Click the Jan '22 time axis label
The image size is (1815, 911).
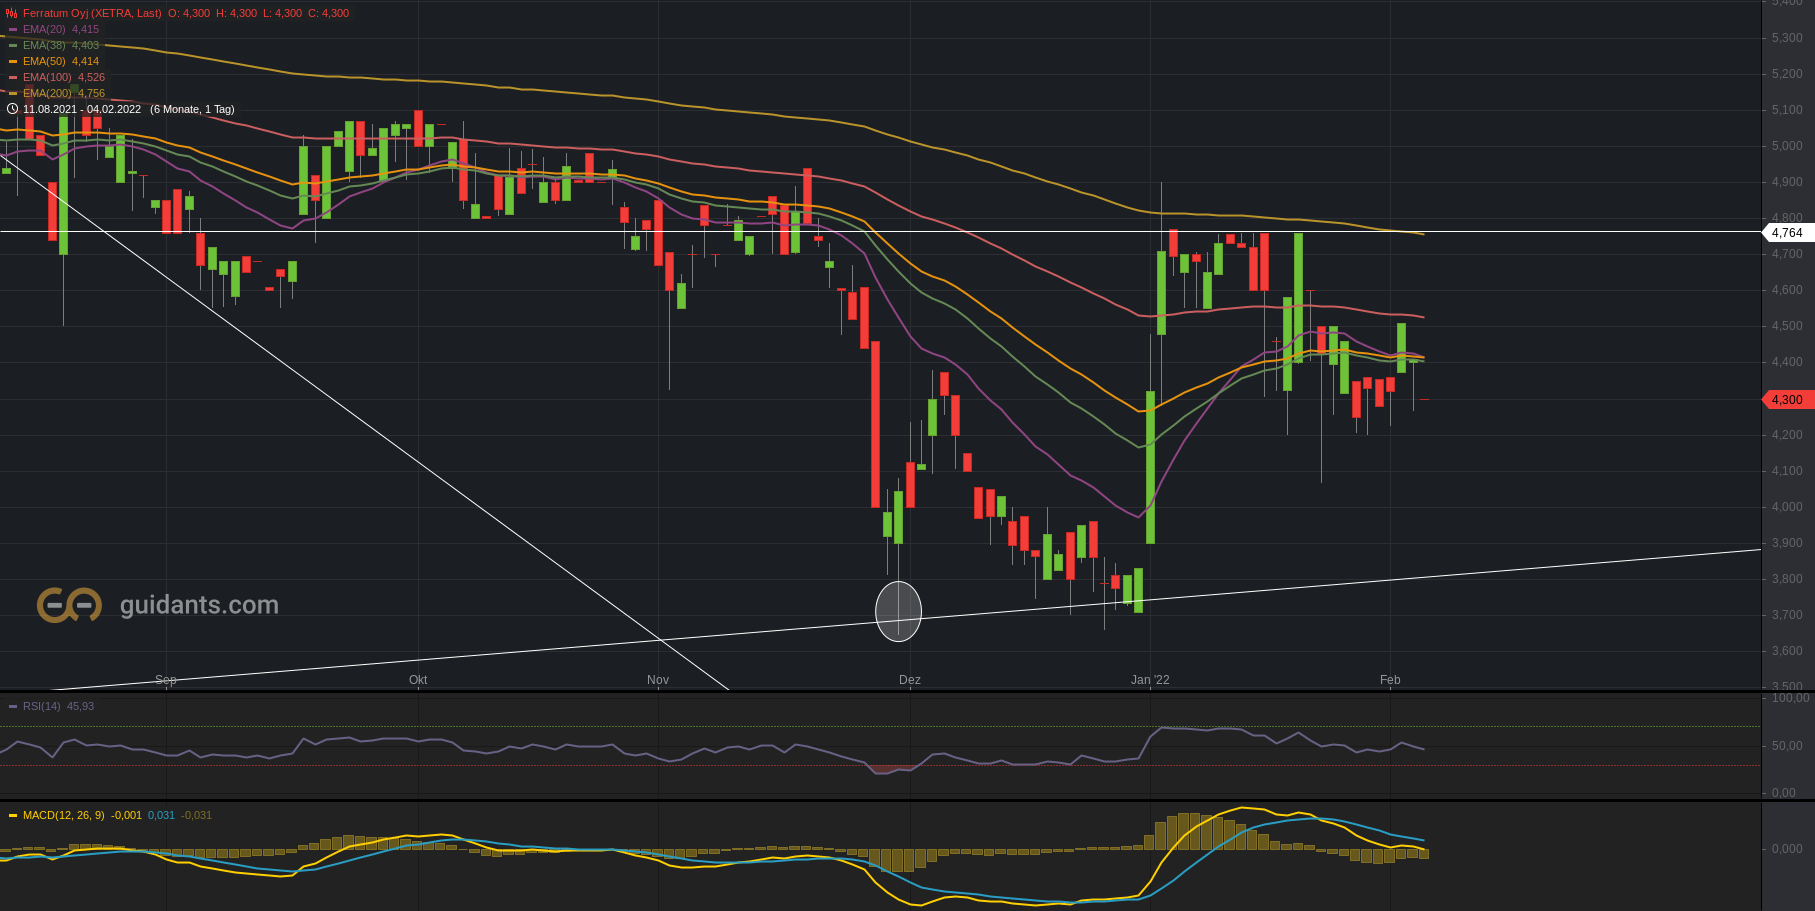pos(1150,680)
